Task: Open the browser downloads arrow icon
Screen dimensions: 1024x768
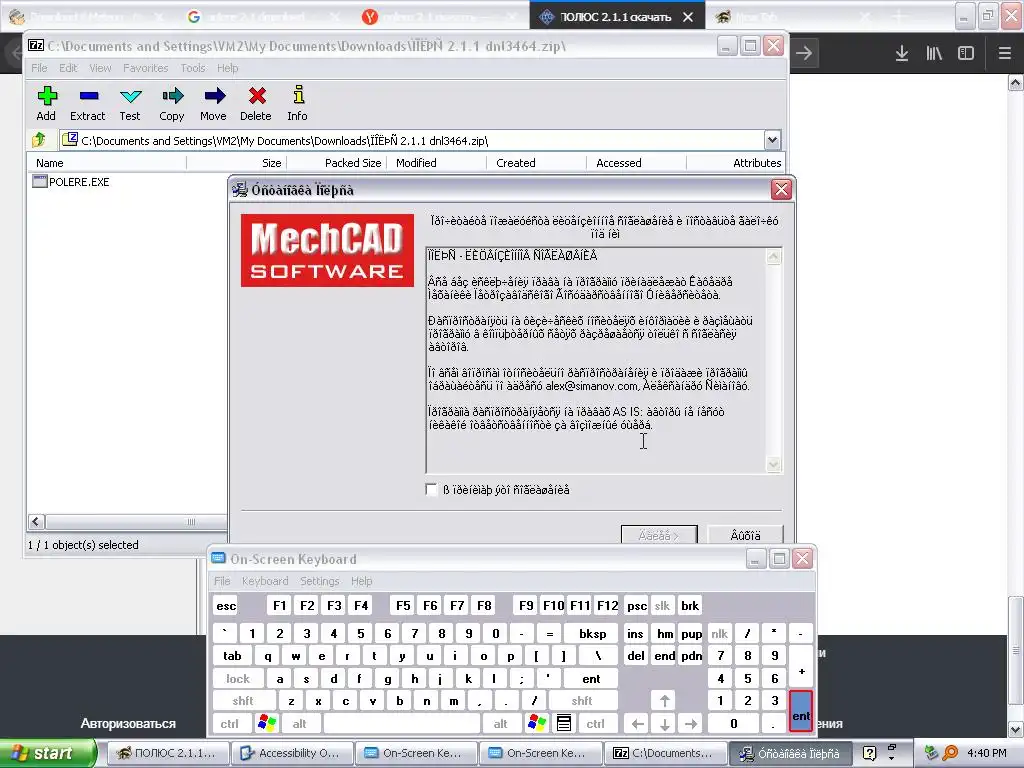Action: pos(902,53)
